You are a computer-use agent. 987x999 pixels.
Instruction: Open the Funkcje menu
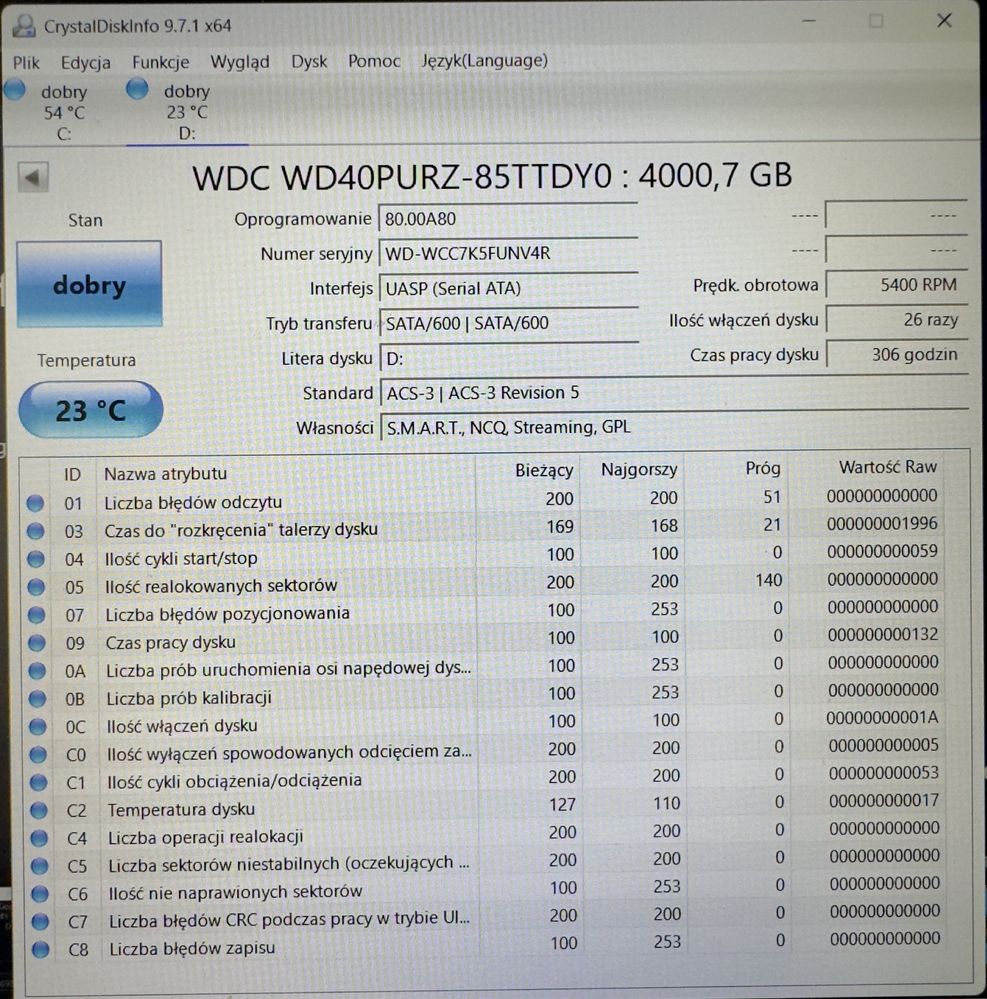161,62
